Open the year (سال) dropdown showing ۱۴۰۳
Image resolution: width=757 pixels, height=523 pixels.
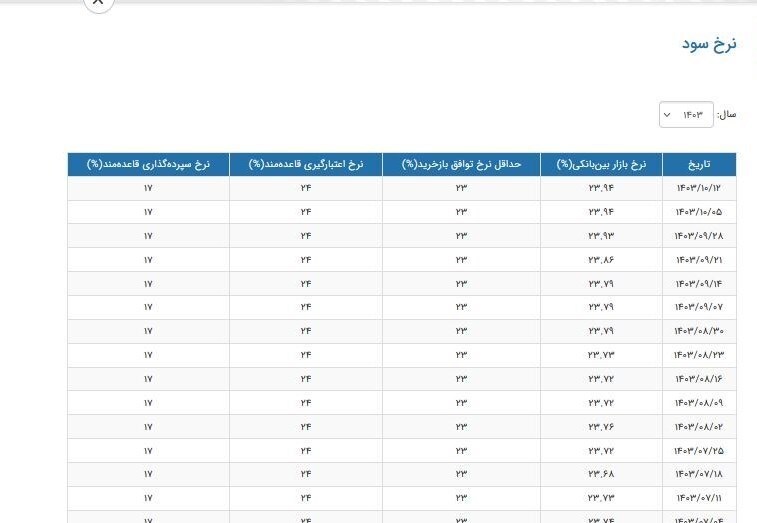click(x=686, y=115)
